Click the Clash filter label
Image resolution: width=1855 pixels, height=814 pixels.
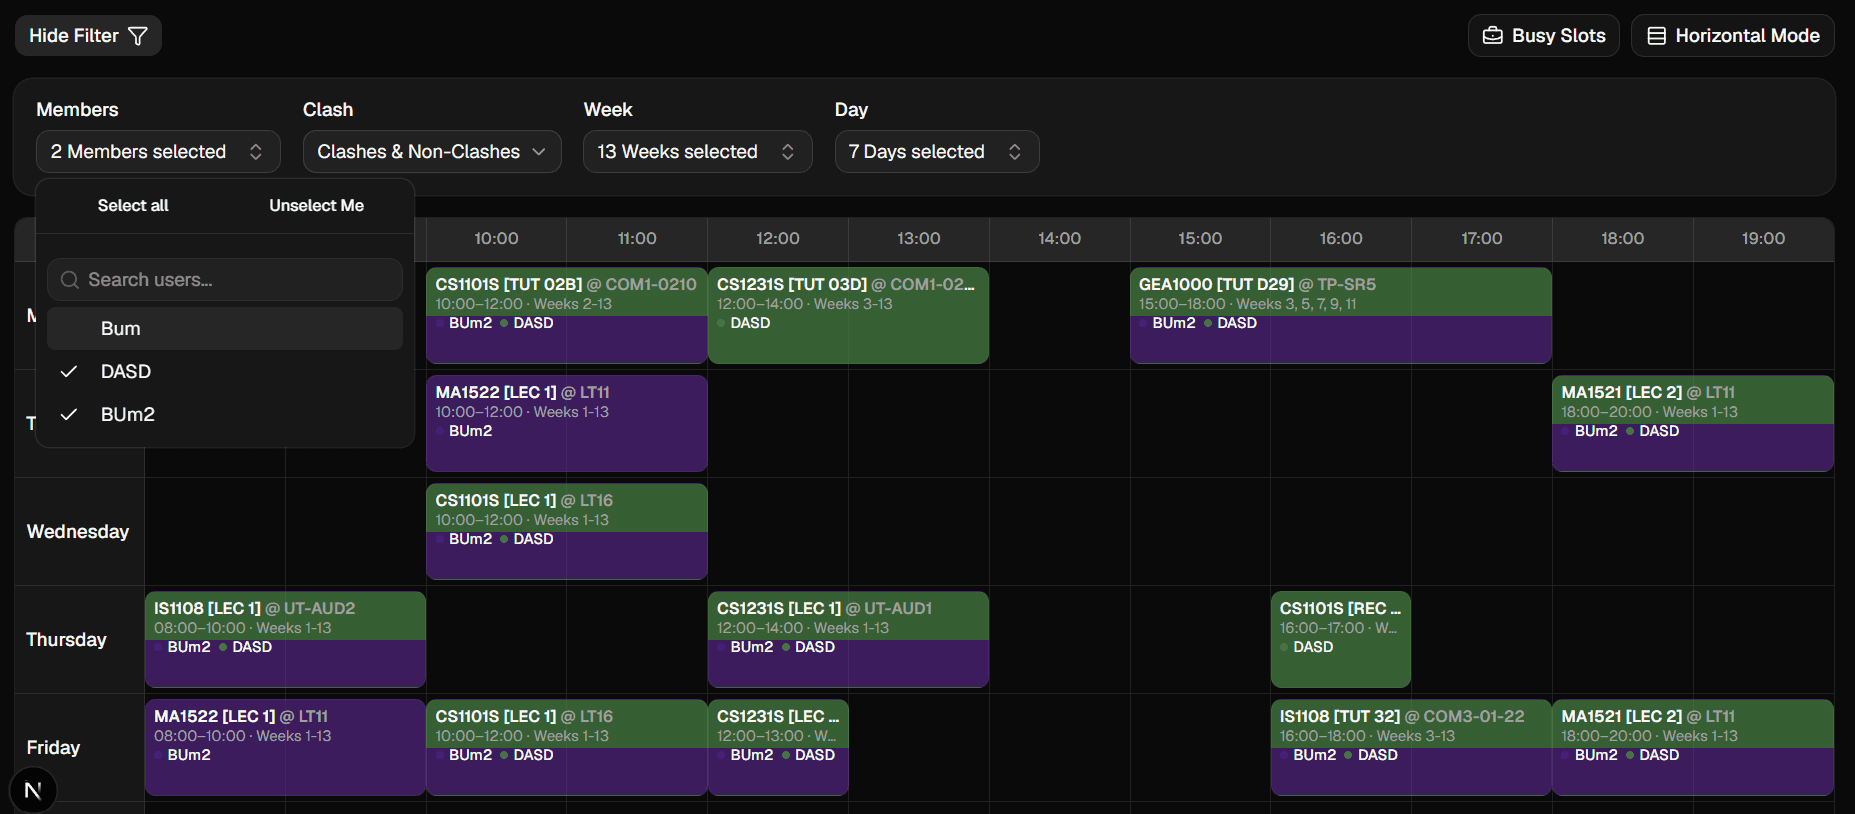[x=328, y=110]
